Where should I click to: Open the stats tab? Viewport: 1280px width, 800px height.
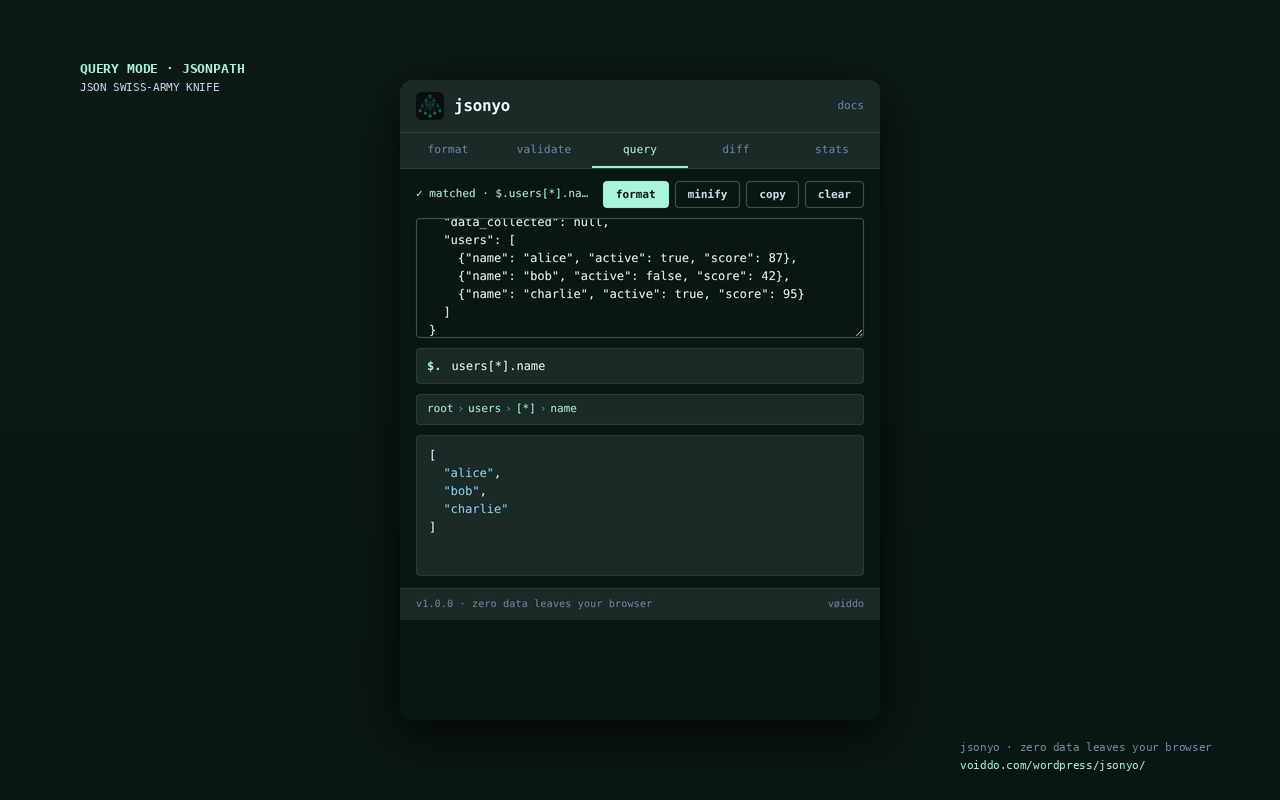pyautogui.click(x=832, y=150)
